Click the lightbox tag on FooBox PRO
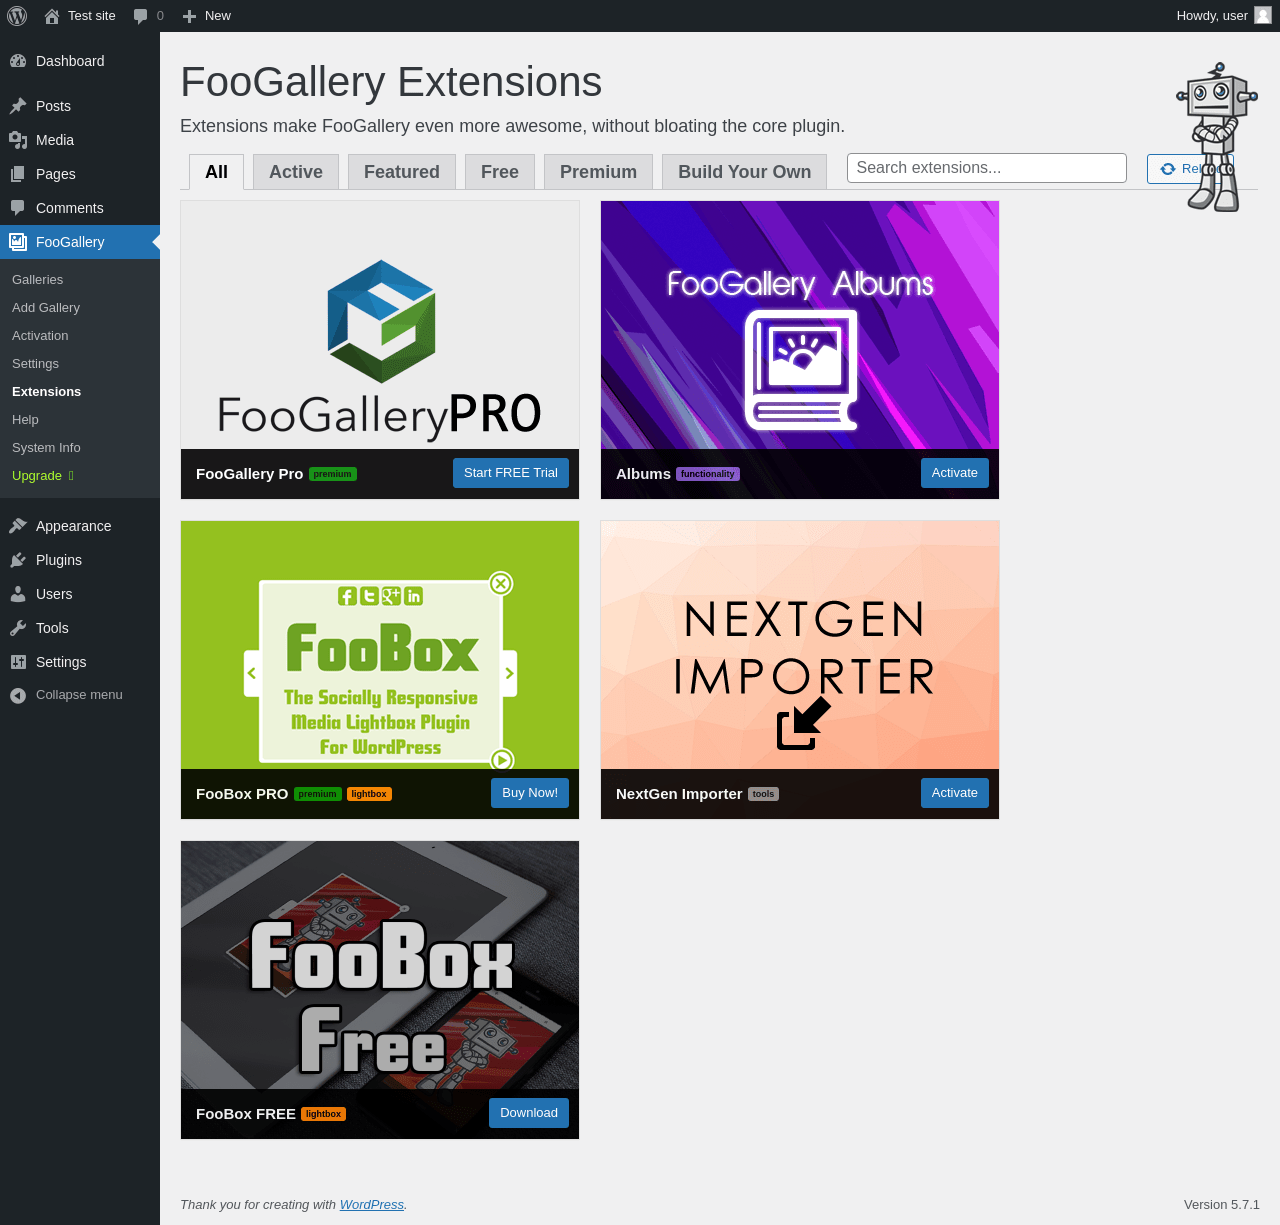This screenshot has height=1225, width=1280. coord(369,794)
